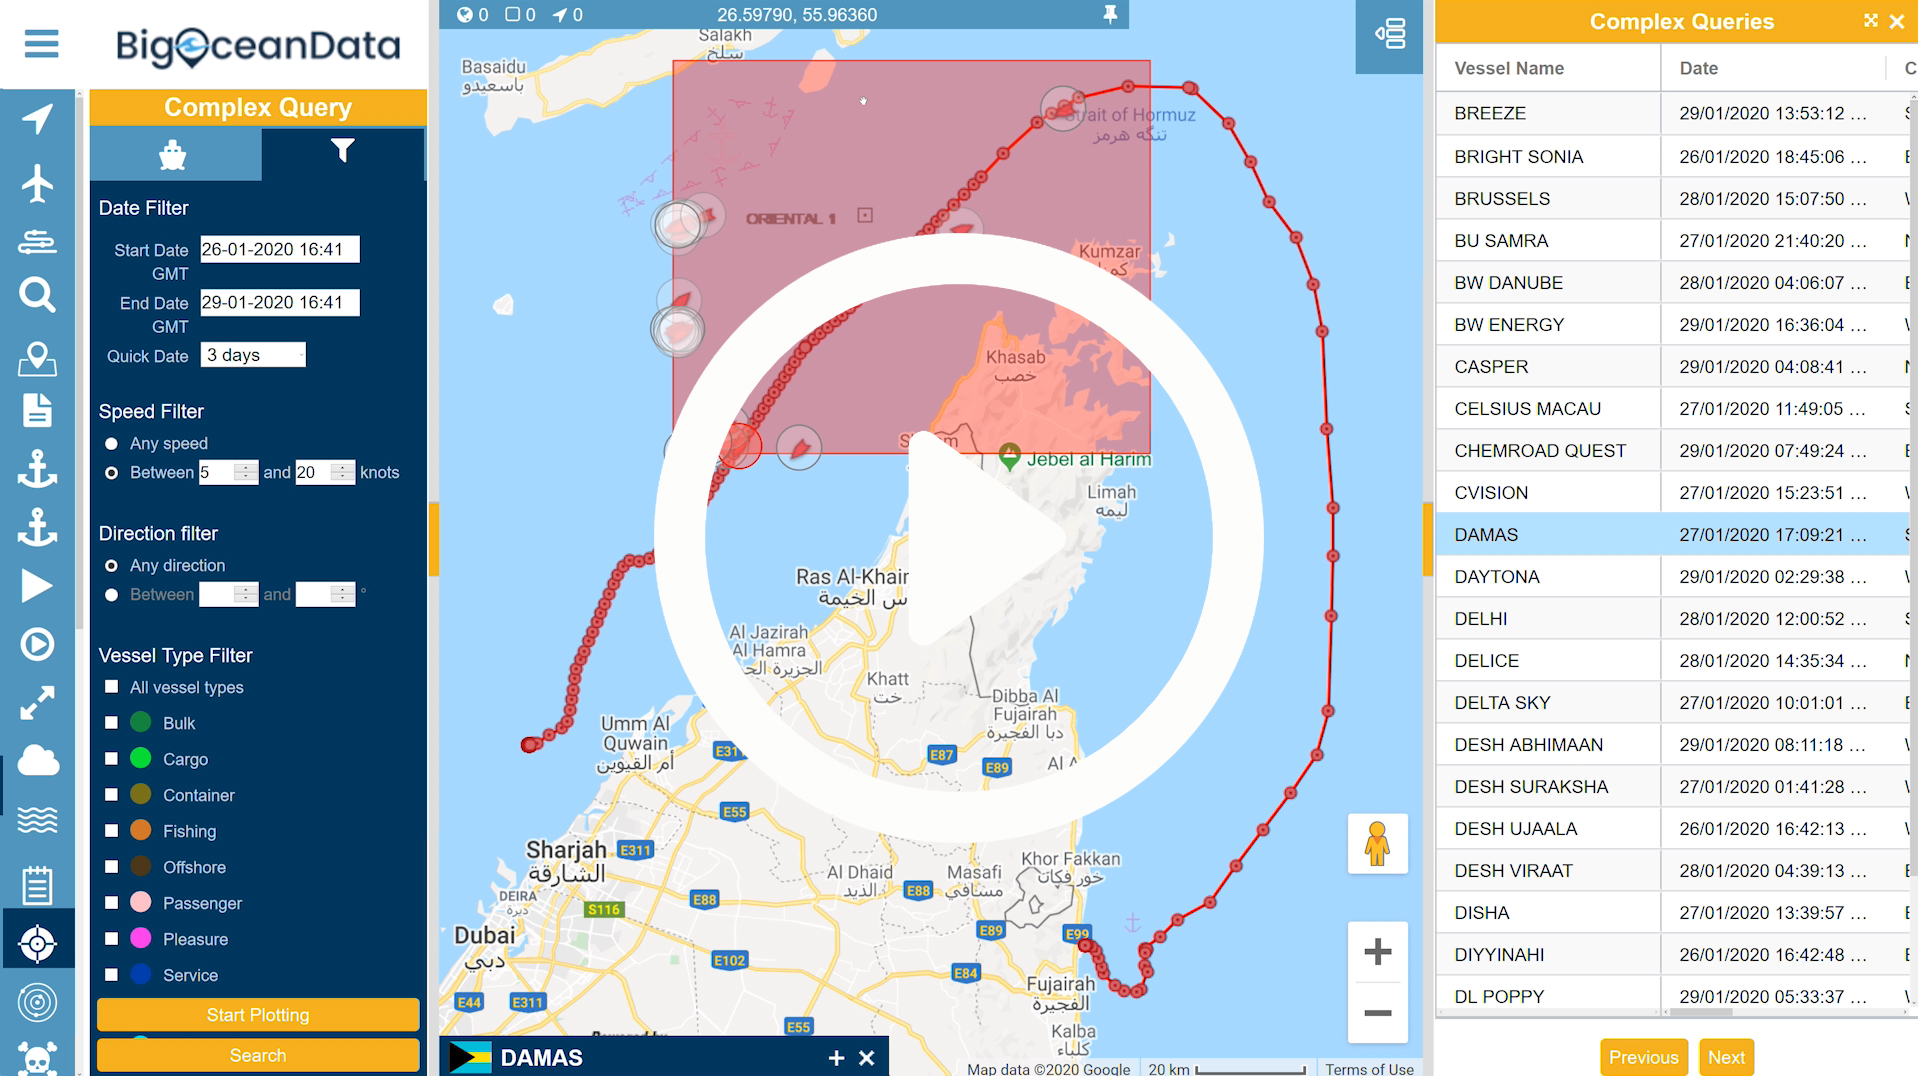1918x1076 pixels.
Task: Open the weather cloud icon
Action: [x=37, y=761]
